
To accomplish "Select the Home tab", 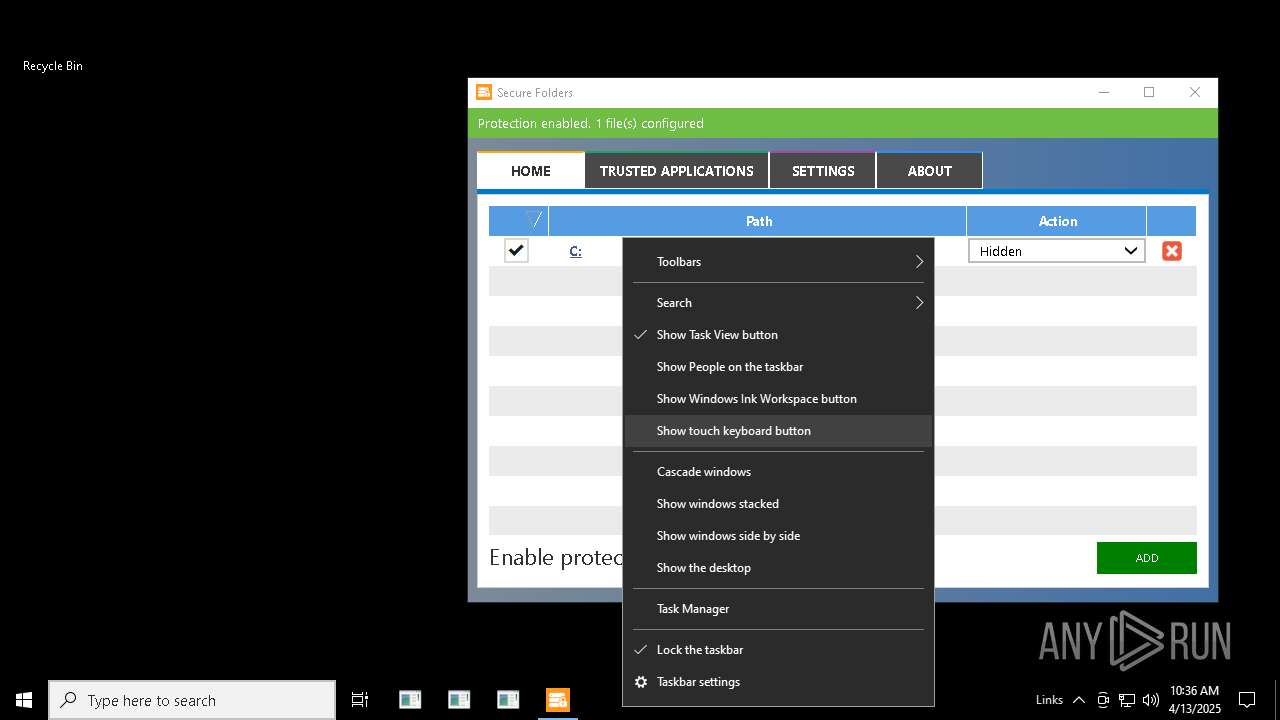I will [x=531, y=171].
